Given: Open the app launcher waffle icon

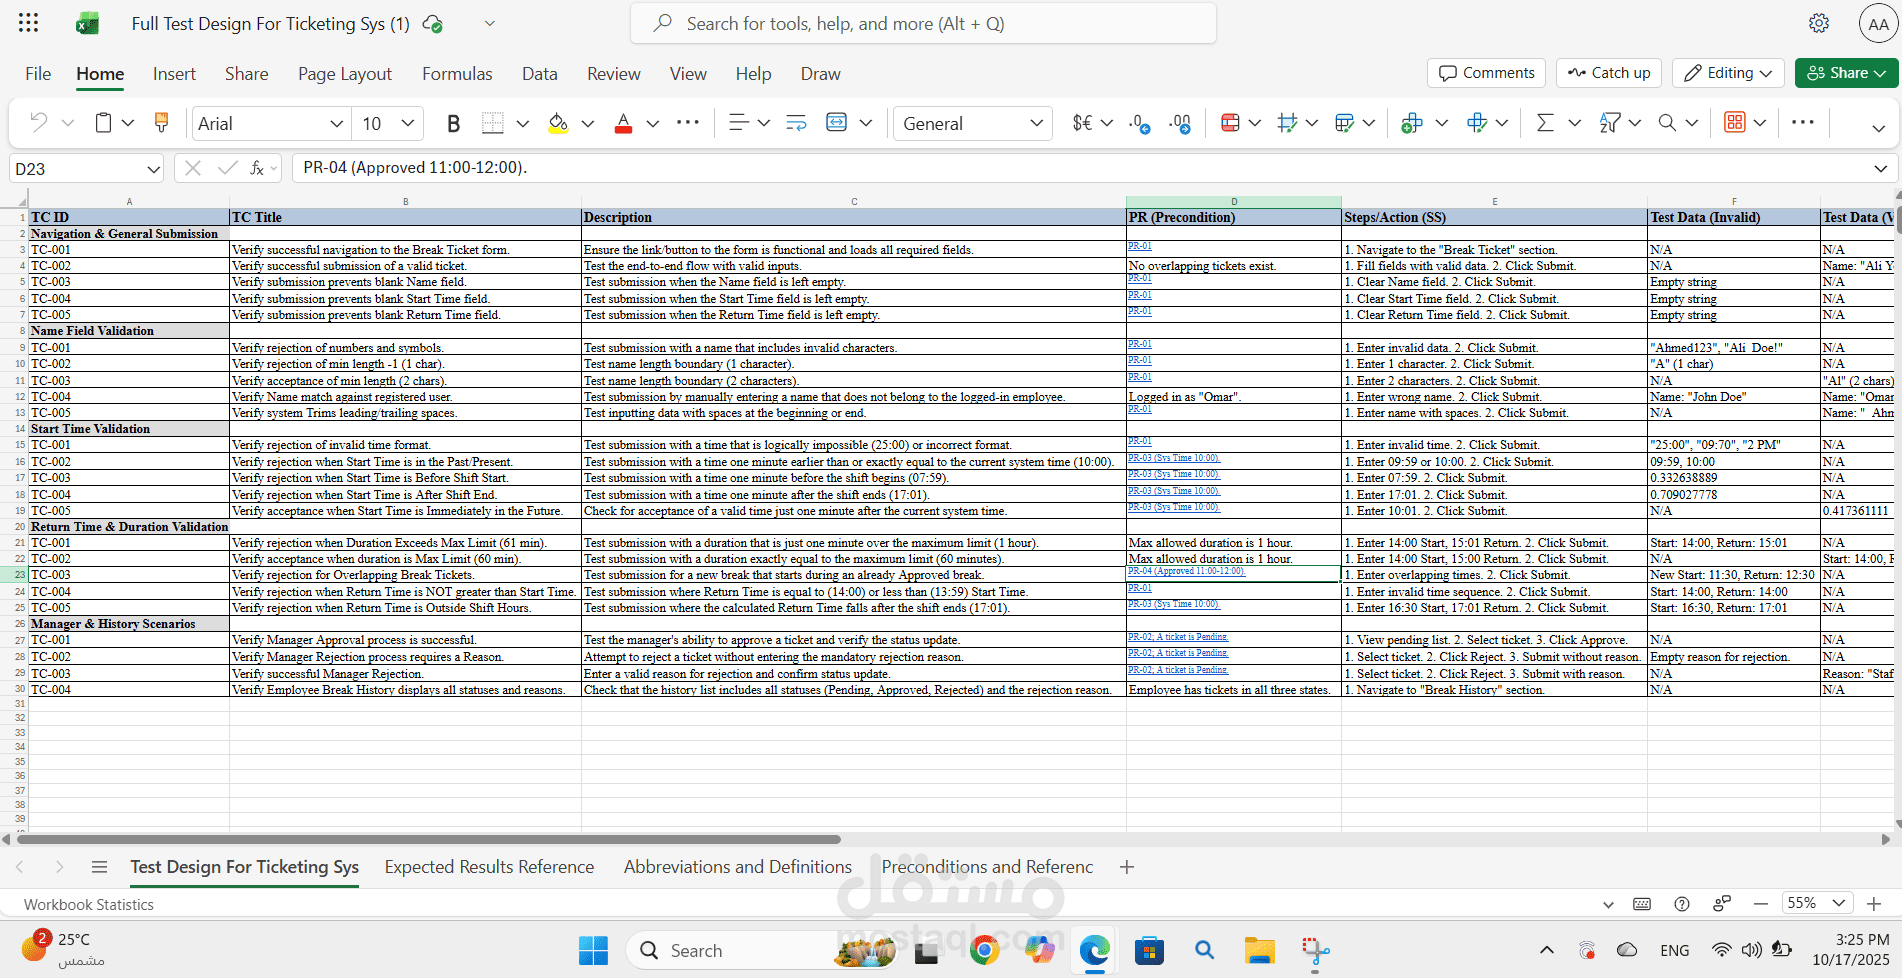Looking at the screenshot, I should coord(28,23).
